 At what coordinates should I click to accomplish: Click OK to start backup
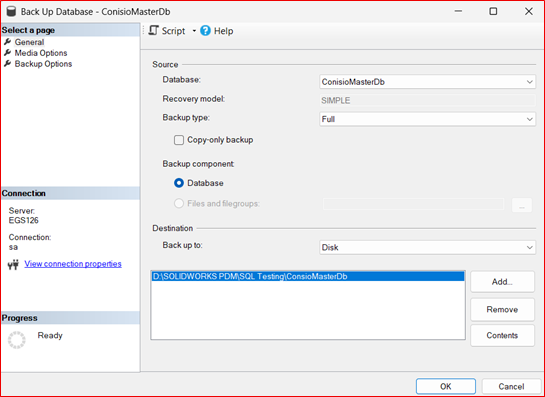pyautogui.click(x=446, y=386)
